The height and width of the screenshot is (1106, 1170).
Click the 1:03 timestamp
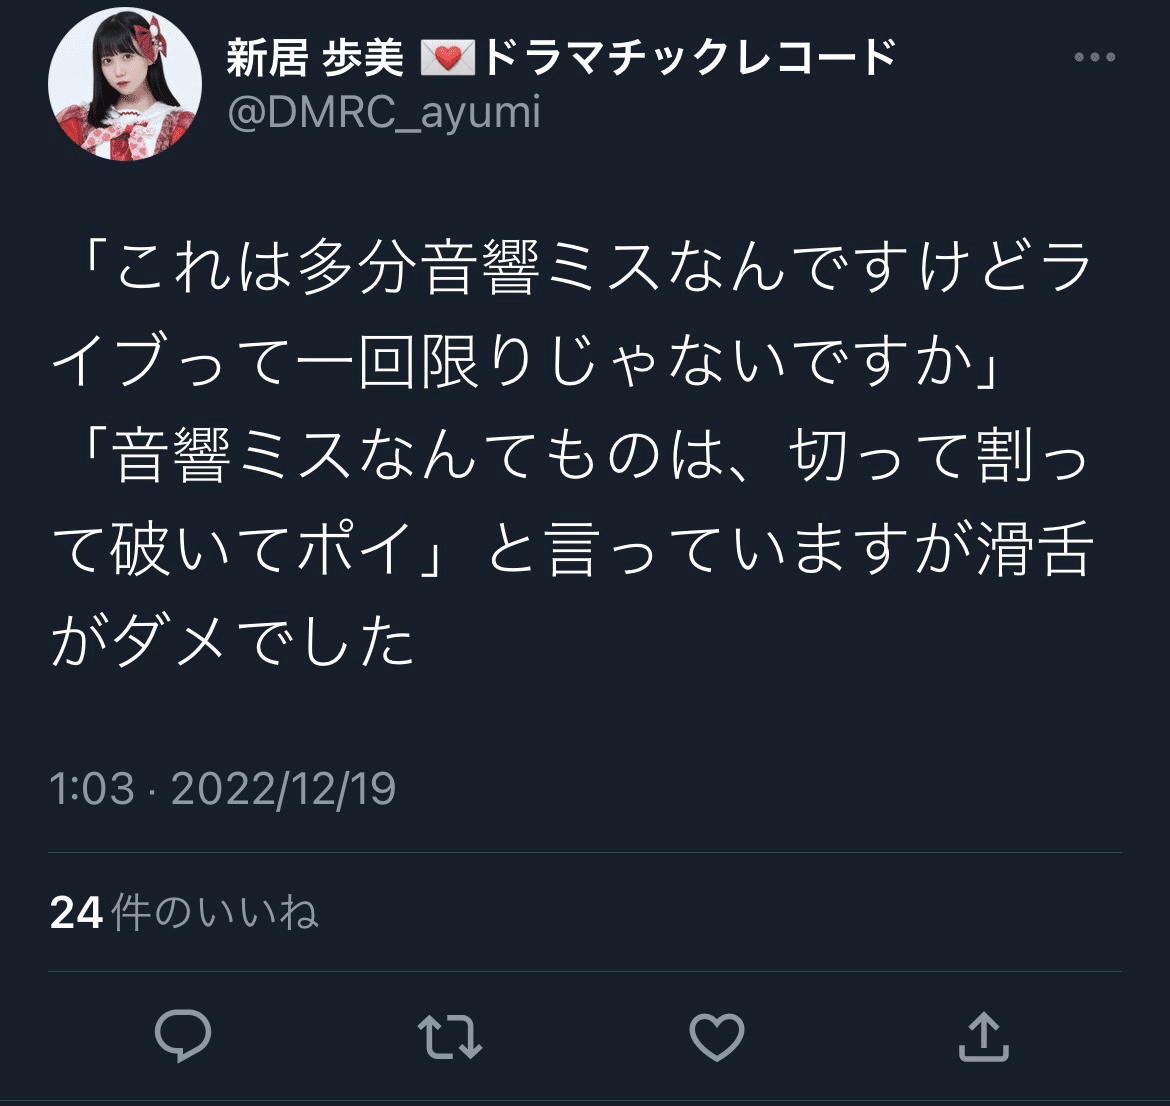pyautogui.click(x=92, y=788)
